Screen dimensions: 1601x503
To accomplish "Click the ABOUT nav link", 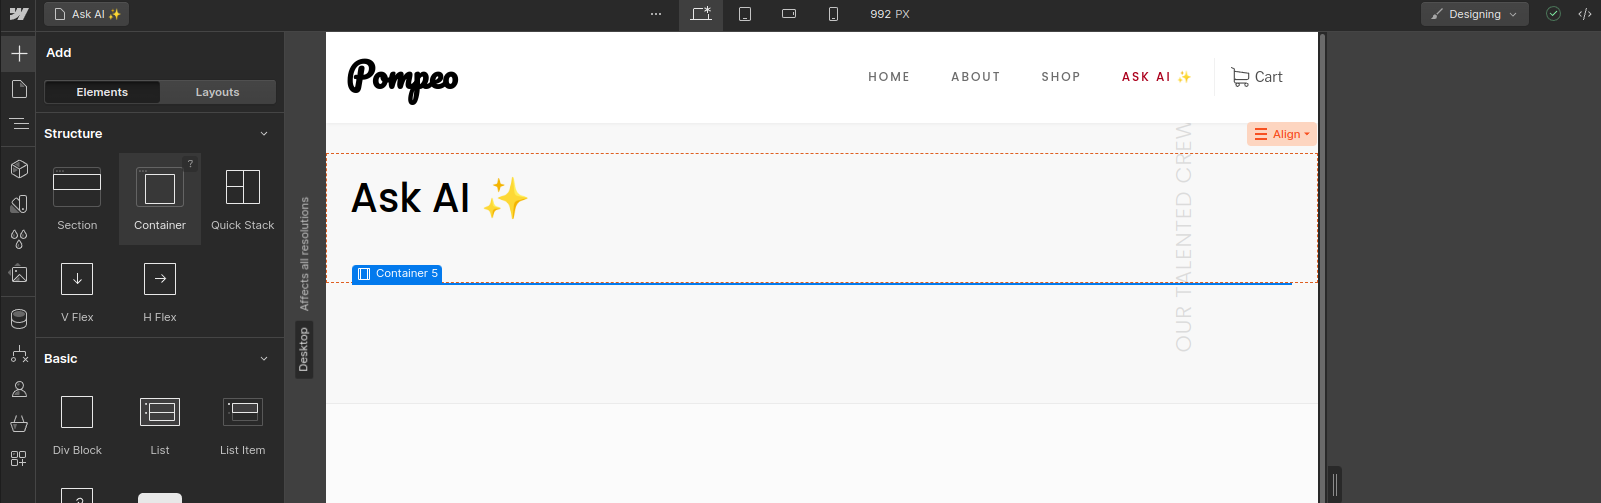I will pos(975,77).
